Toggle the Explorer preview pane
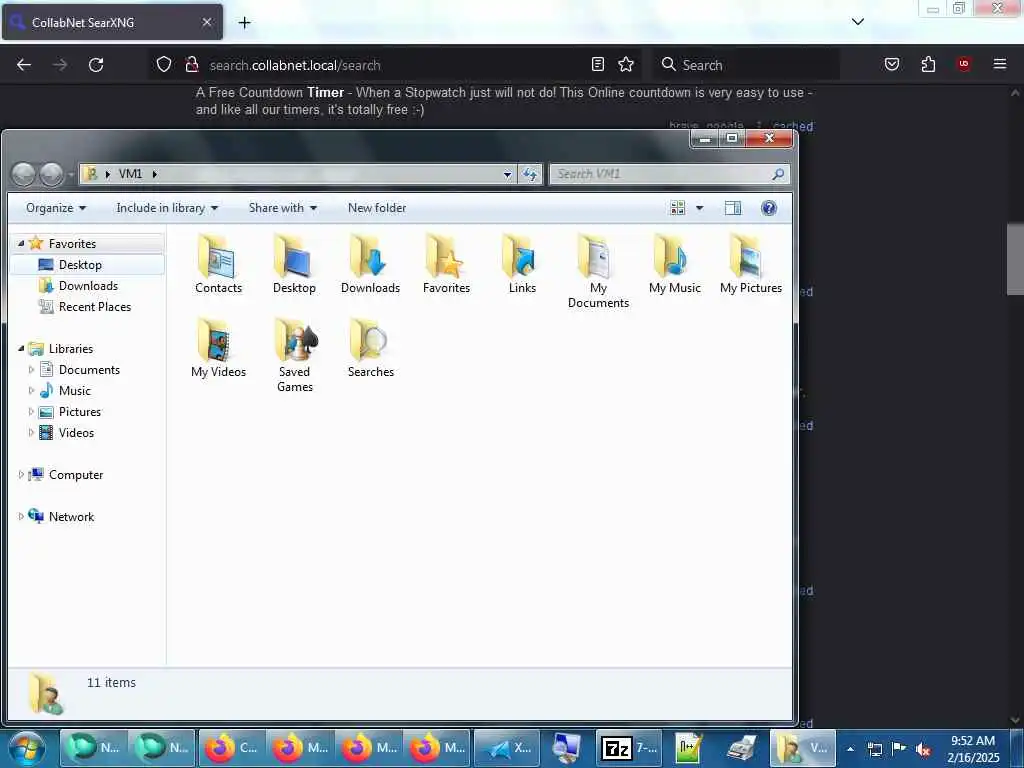1024x768 pixels. point(733,208)
